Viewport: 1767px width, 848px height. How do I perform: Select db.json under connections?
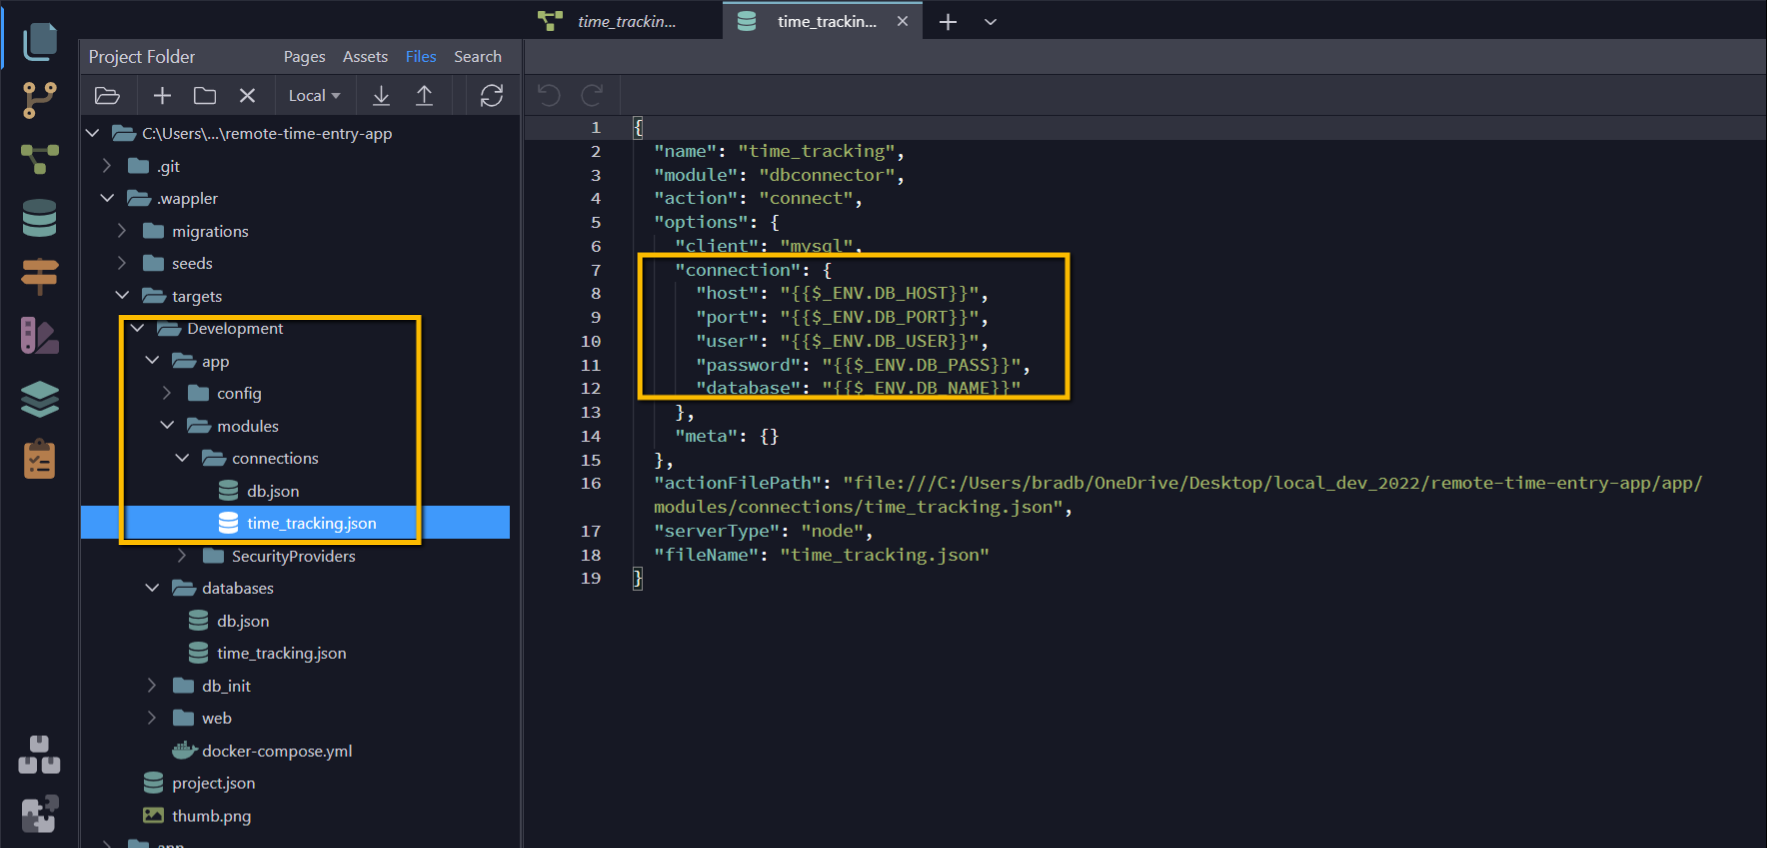click(273, 491)
